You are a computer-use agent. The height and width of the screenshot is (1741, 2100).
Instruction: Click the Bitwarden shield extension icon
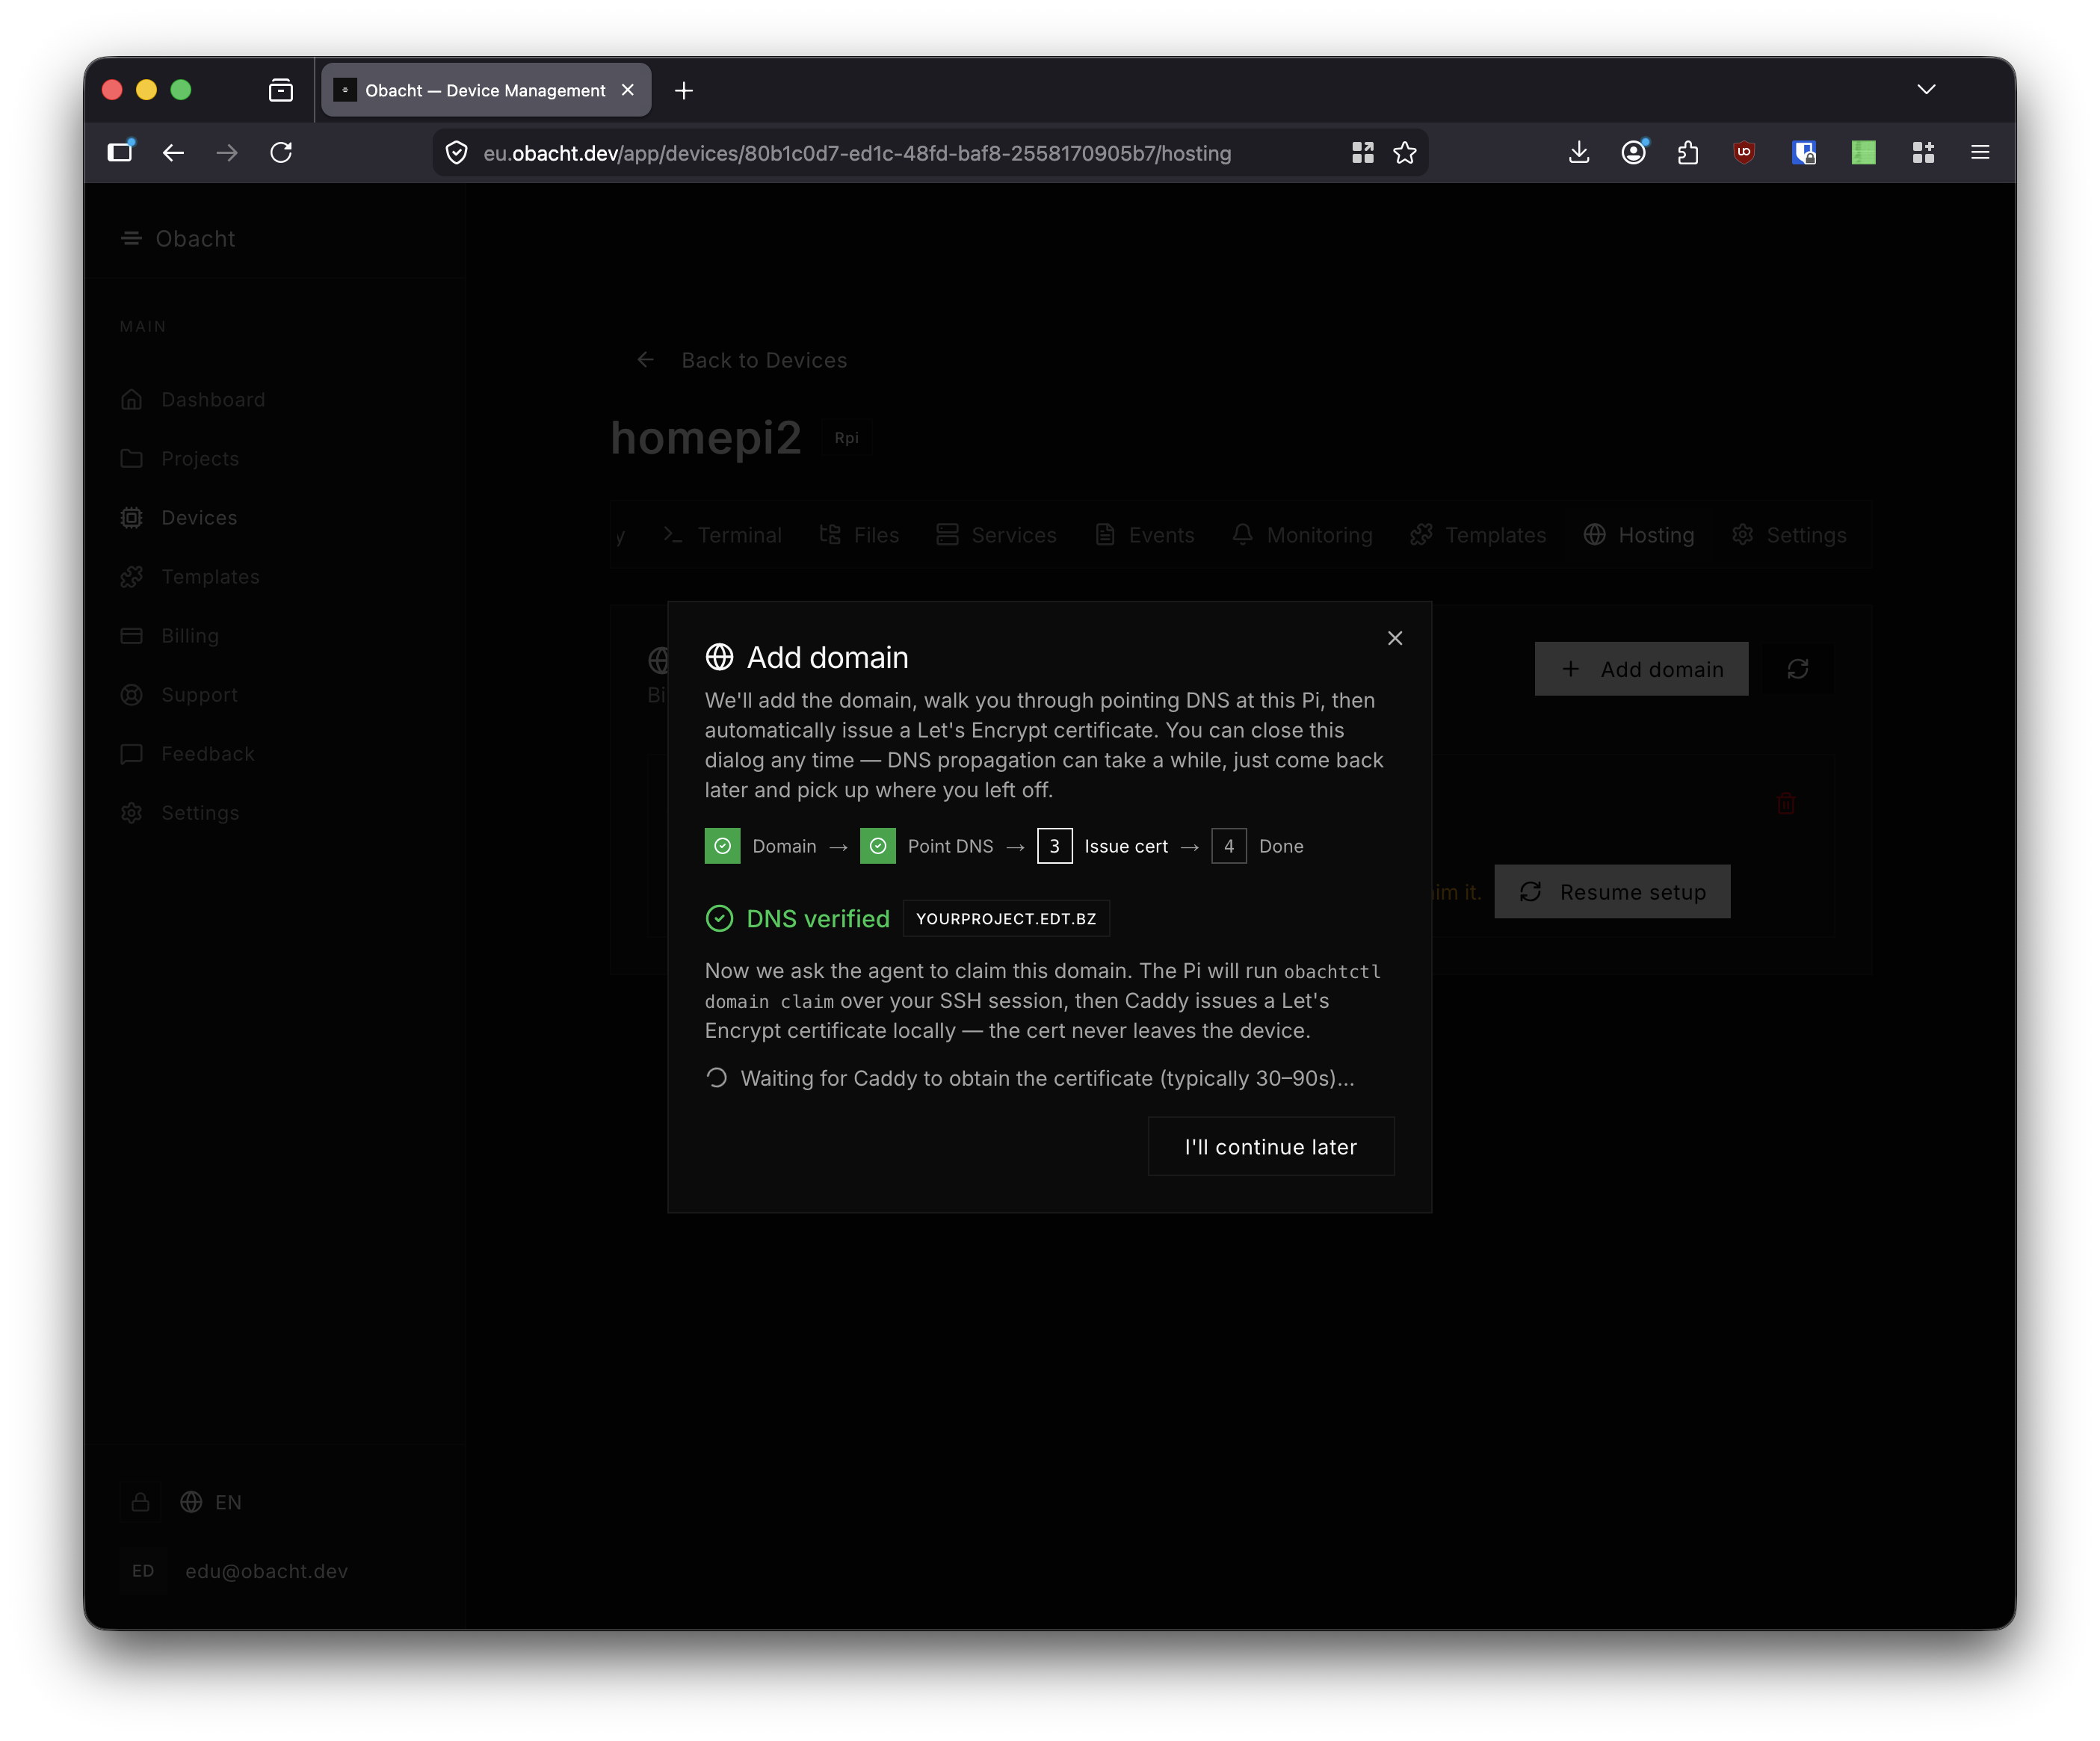click(x=1804, y=152)
